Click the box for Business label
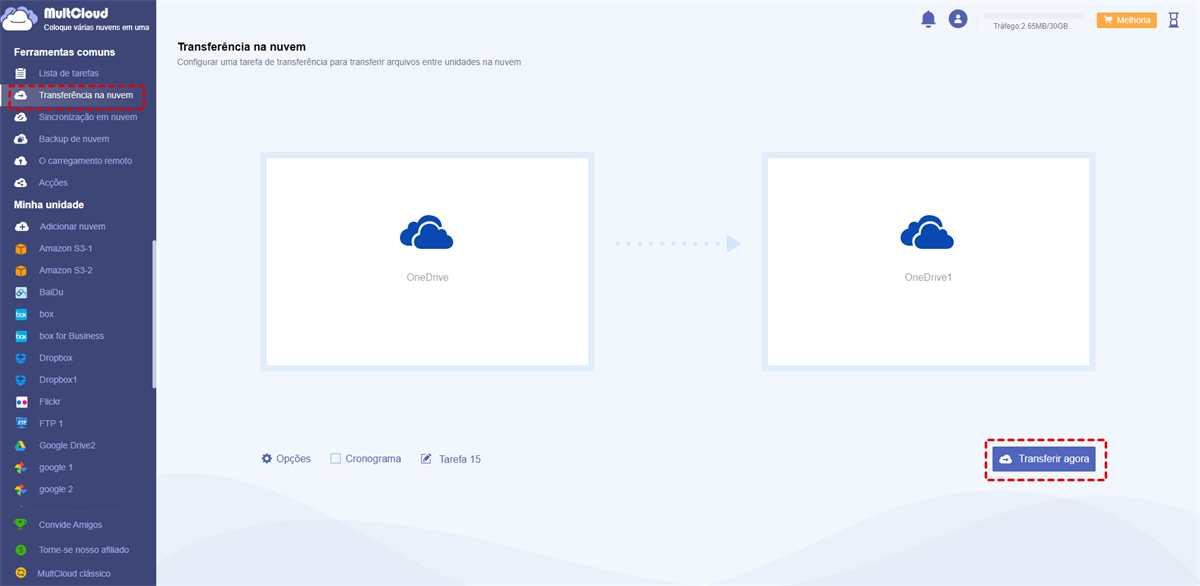 pyautogui.click(x=71, y=336)
